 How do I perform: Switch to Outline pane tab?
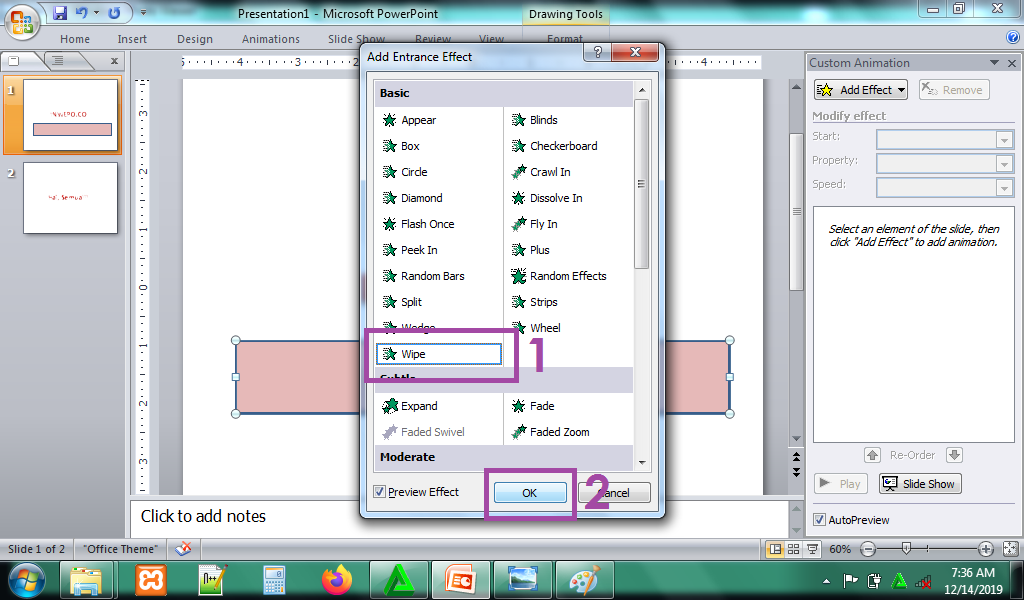click(x=59, y=61)
